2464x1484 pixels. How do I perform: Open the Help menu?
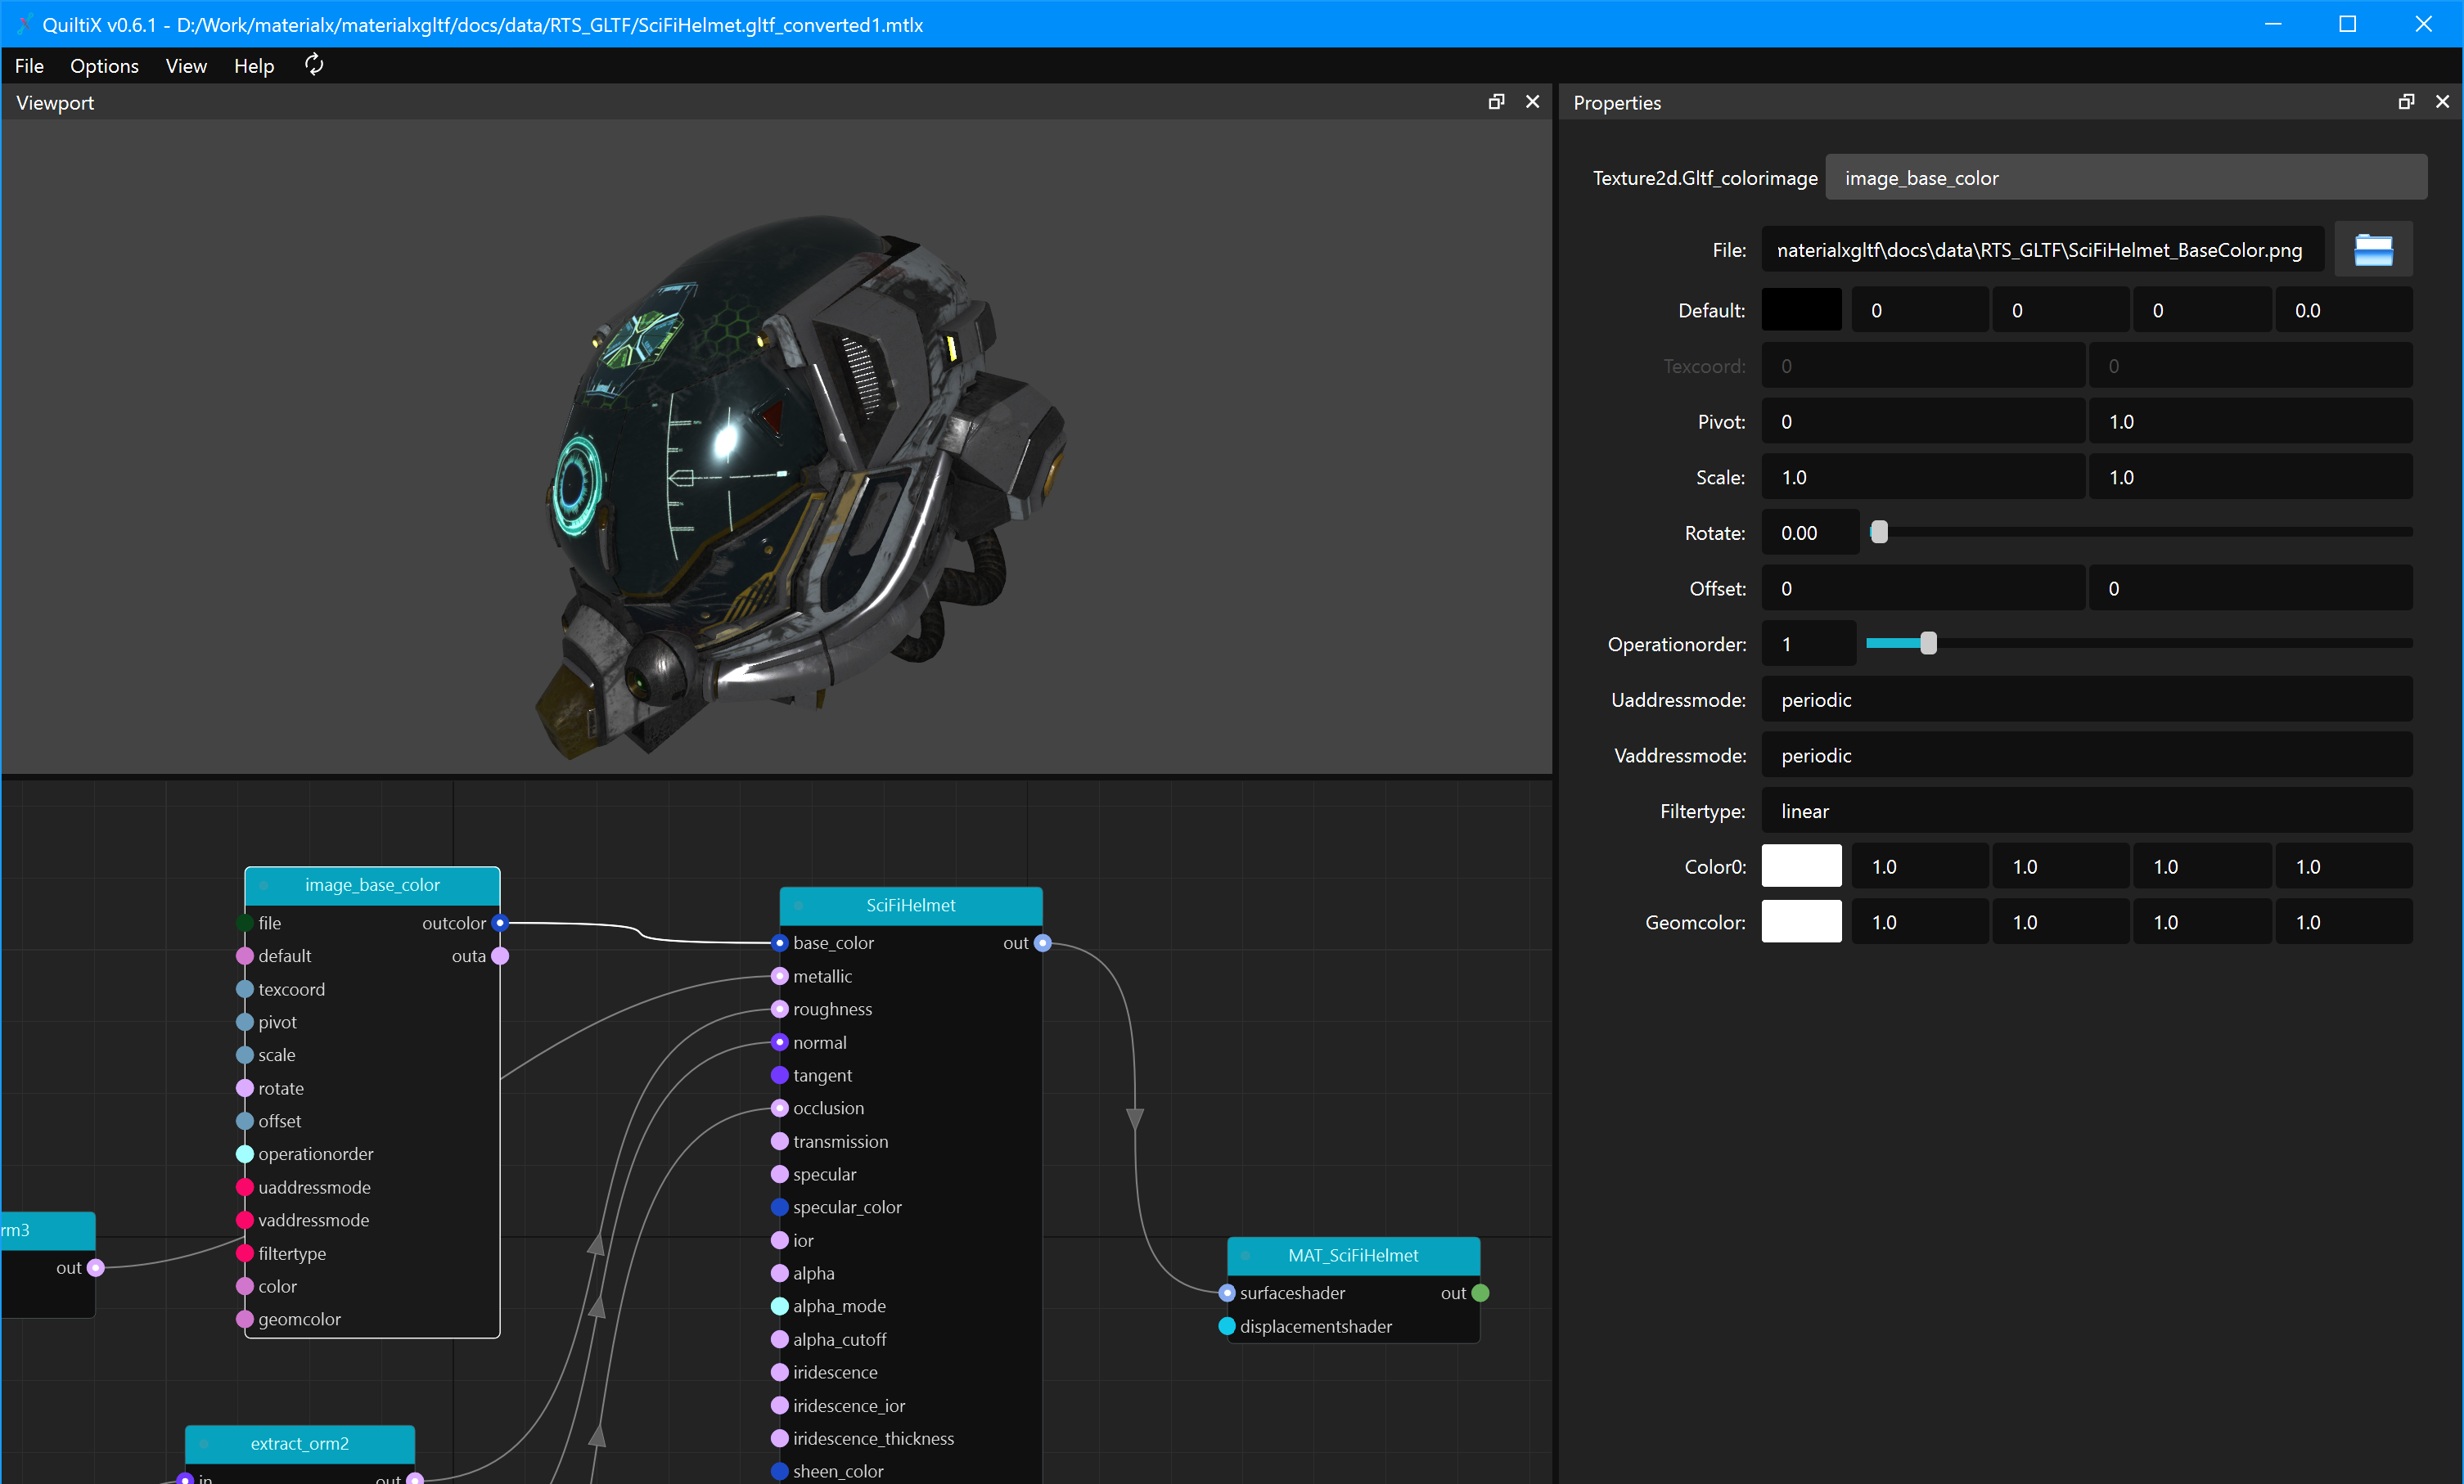click(254, 66)
